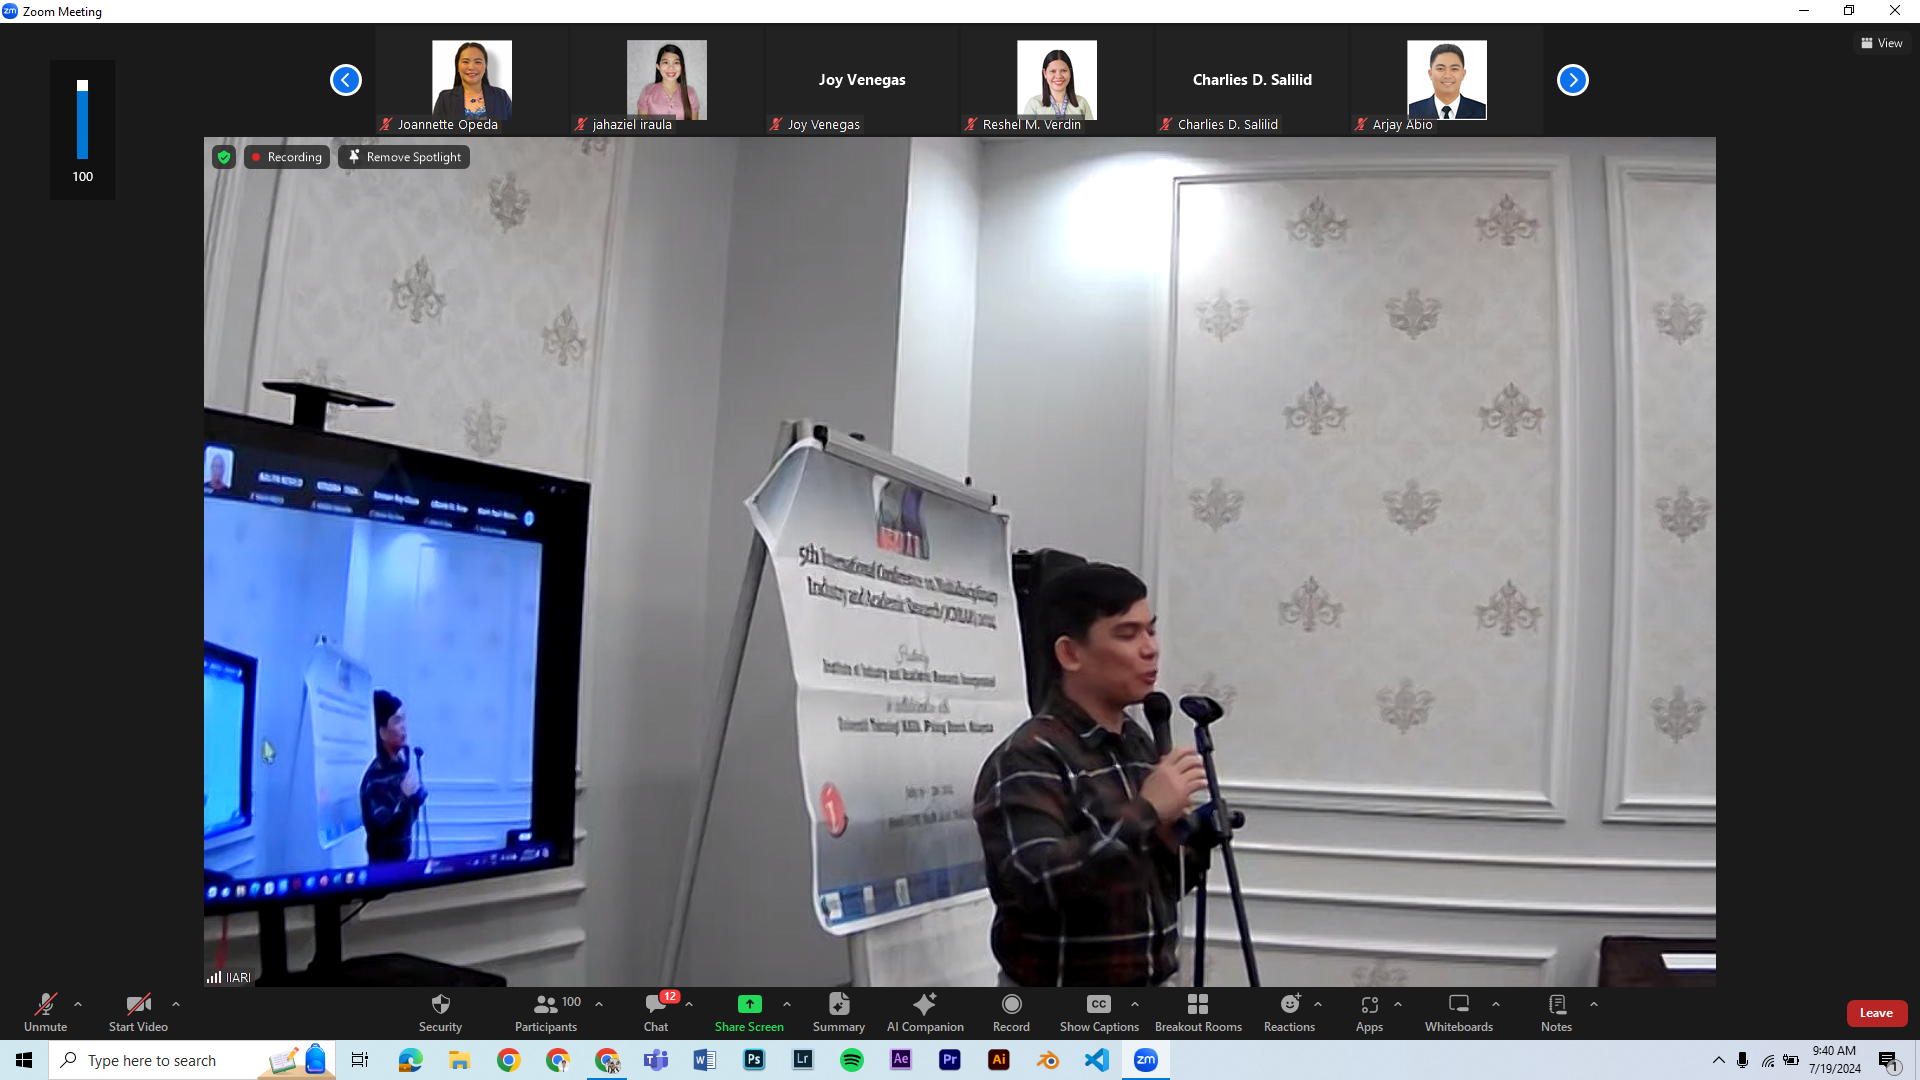
Task: Click the AI Companion sparkle icon
Action: coord(925,1005)
